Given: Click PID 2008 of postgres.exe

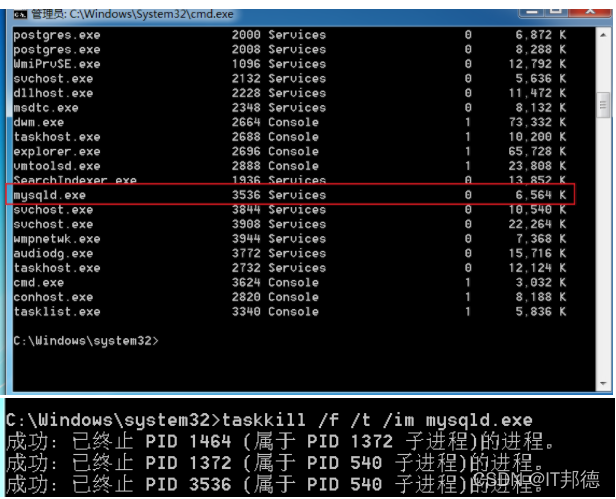Looking at the screenshot, I should (246, 49).
